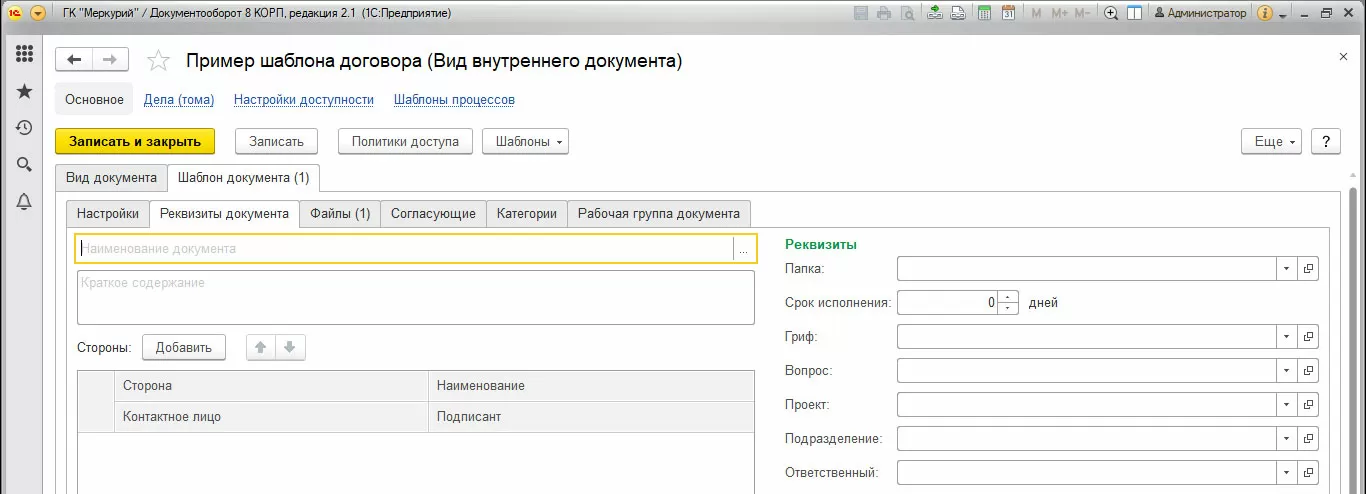Open the Настройки доступности link
Screen dimensions: 1366x494
click(304, 100)
